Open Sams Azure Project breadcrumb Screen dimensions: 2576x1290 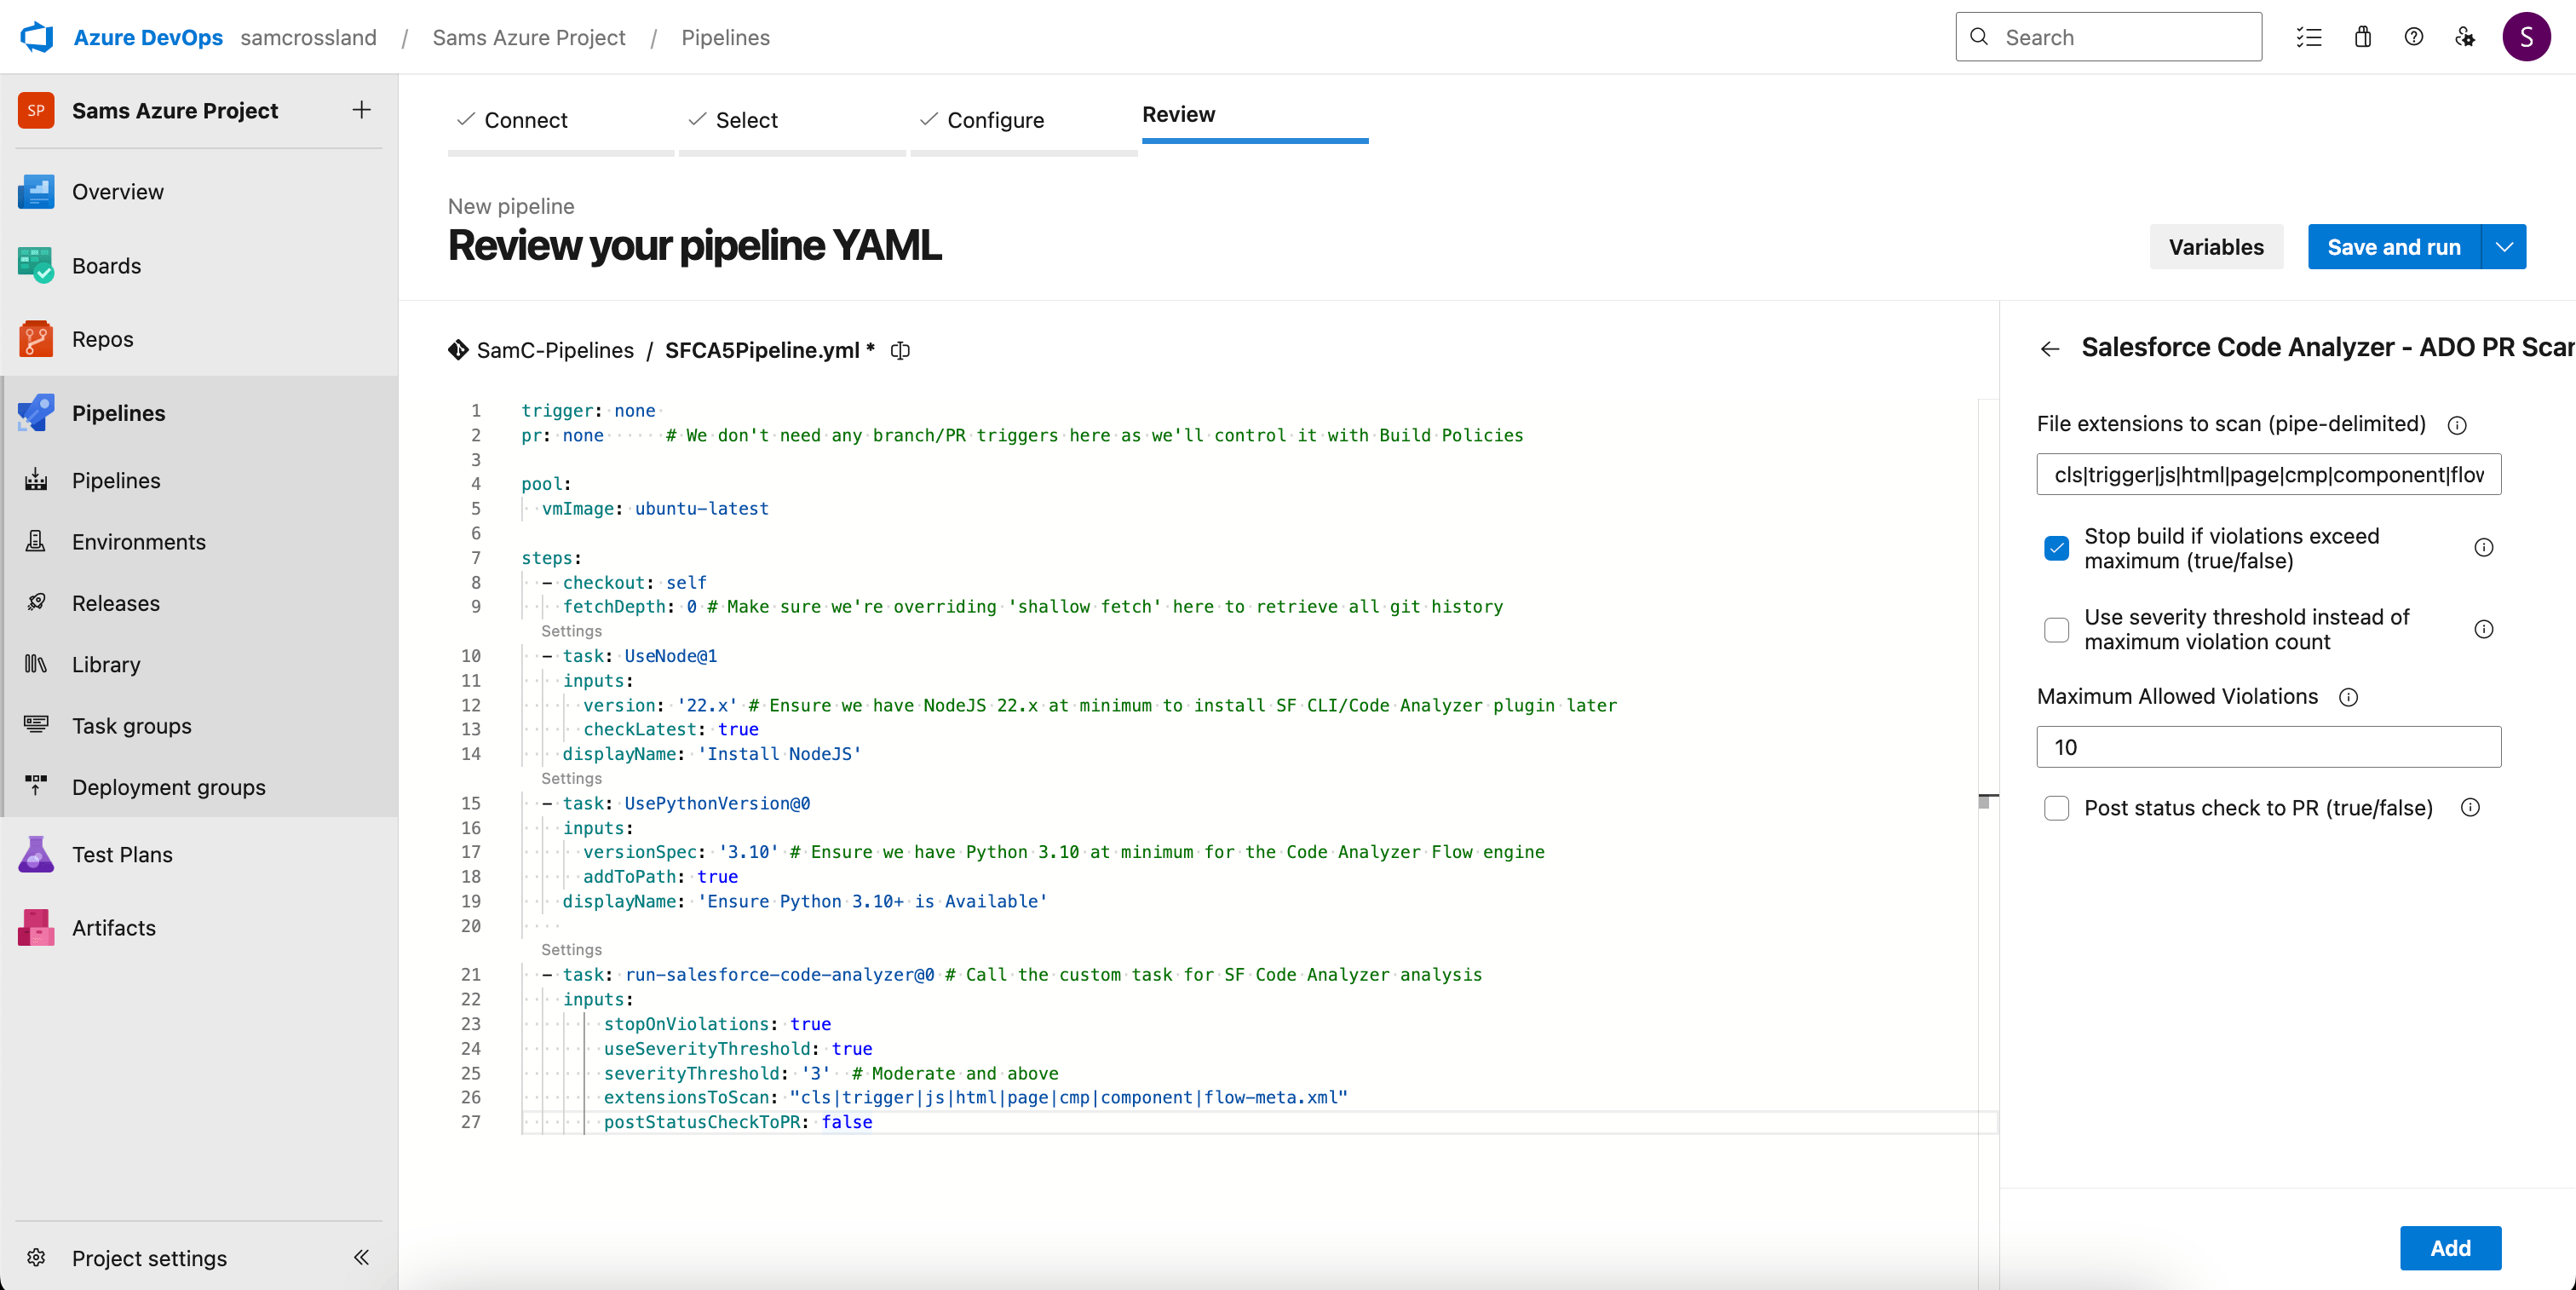[x=529, y=37]
